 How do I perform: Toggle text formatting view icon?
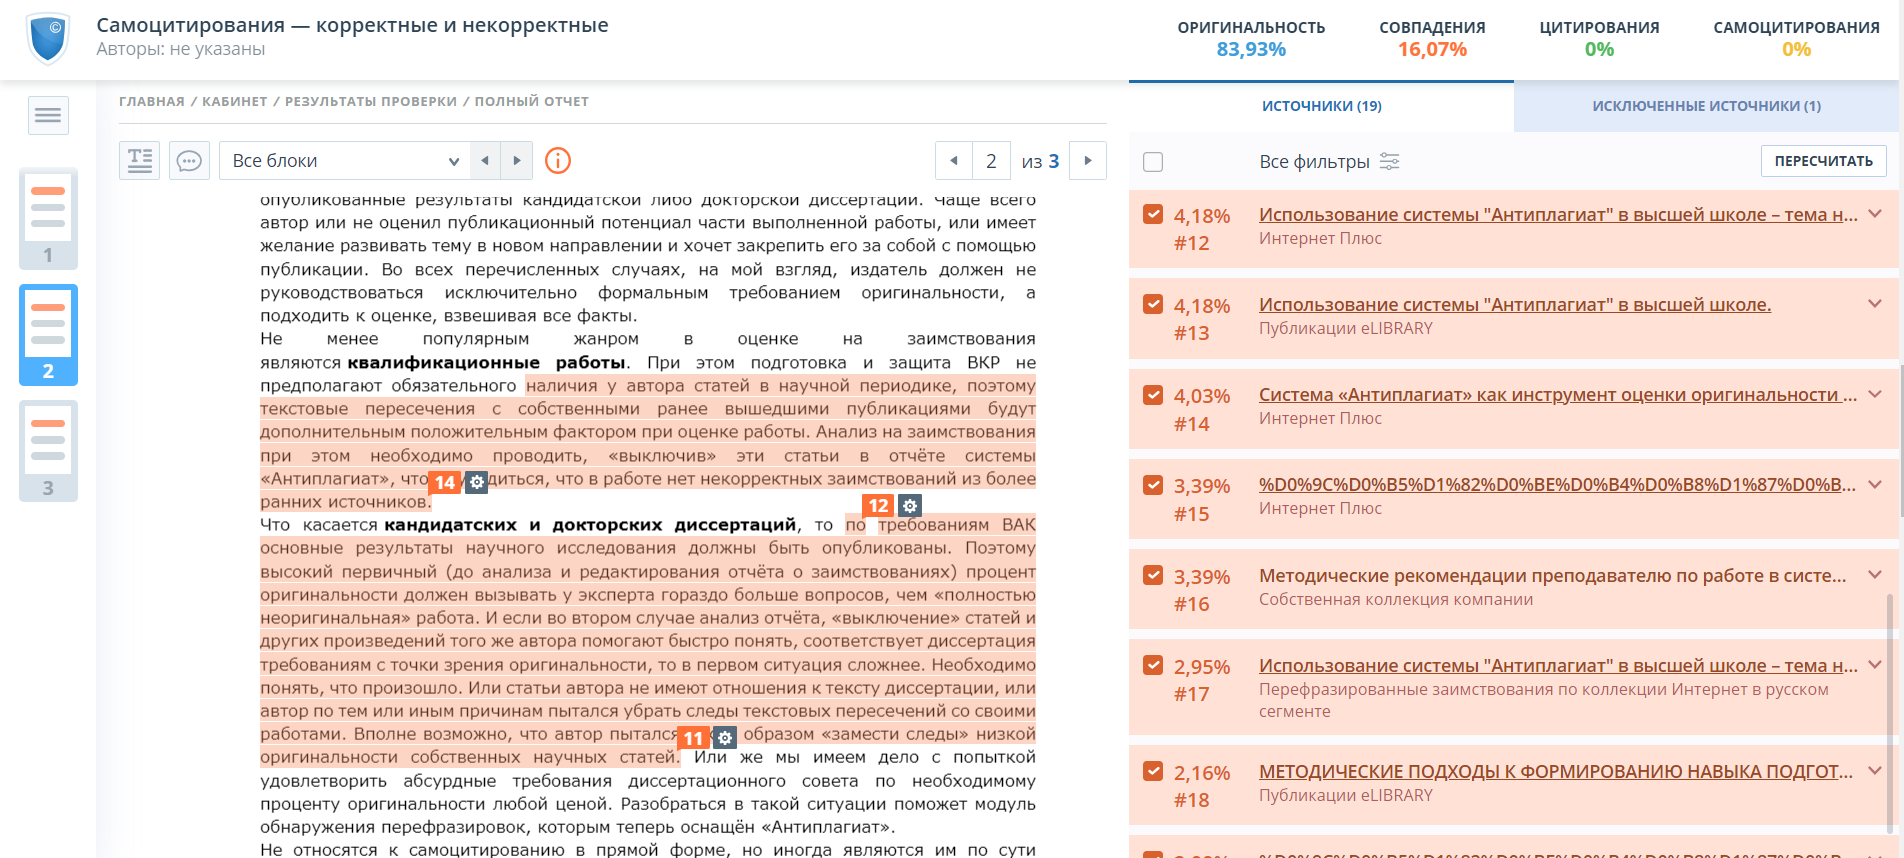140,161
